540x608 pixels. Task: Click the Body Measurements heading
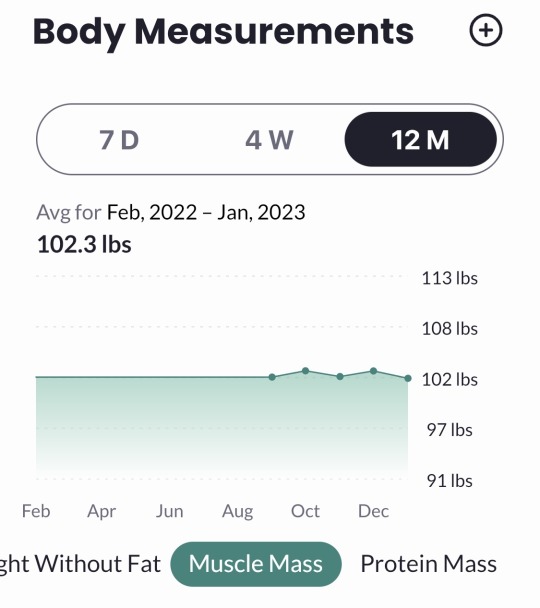coord(223,33)
